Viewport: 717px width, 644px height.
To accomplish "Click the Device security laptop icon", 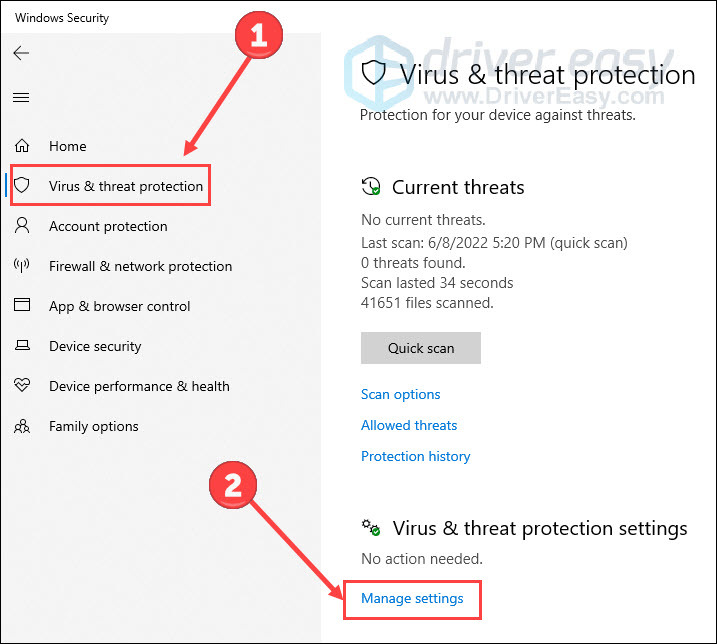I will (x=22, y=346).
